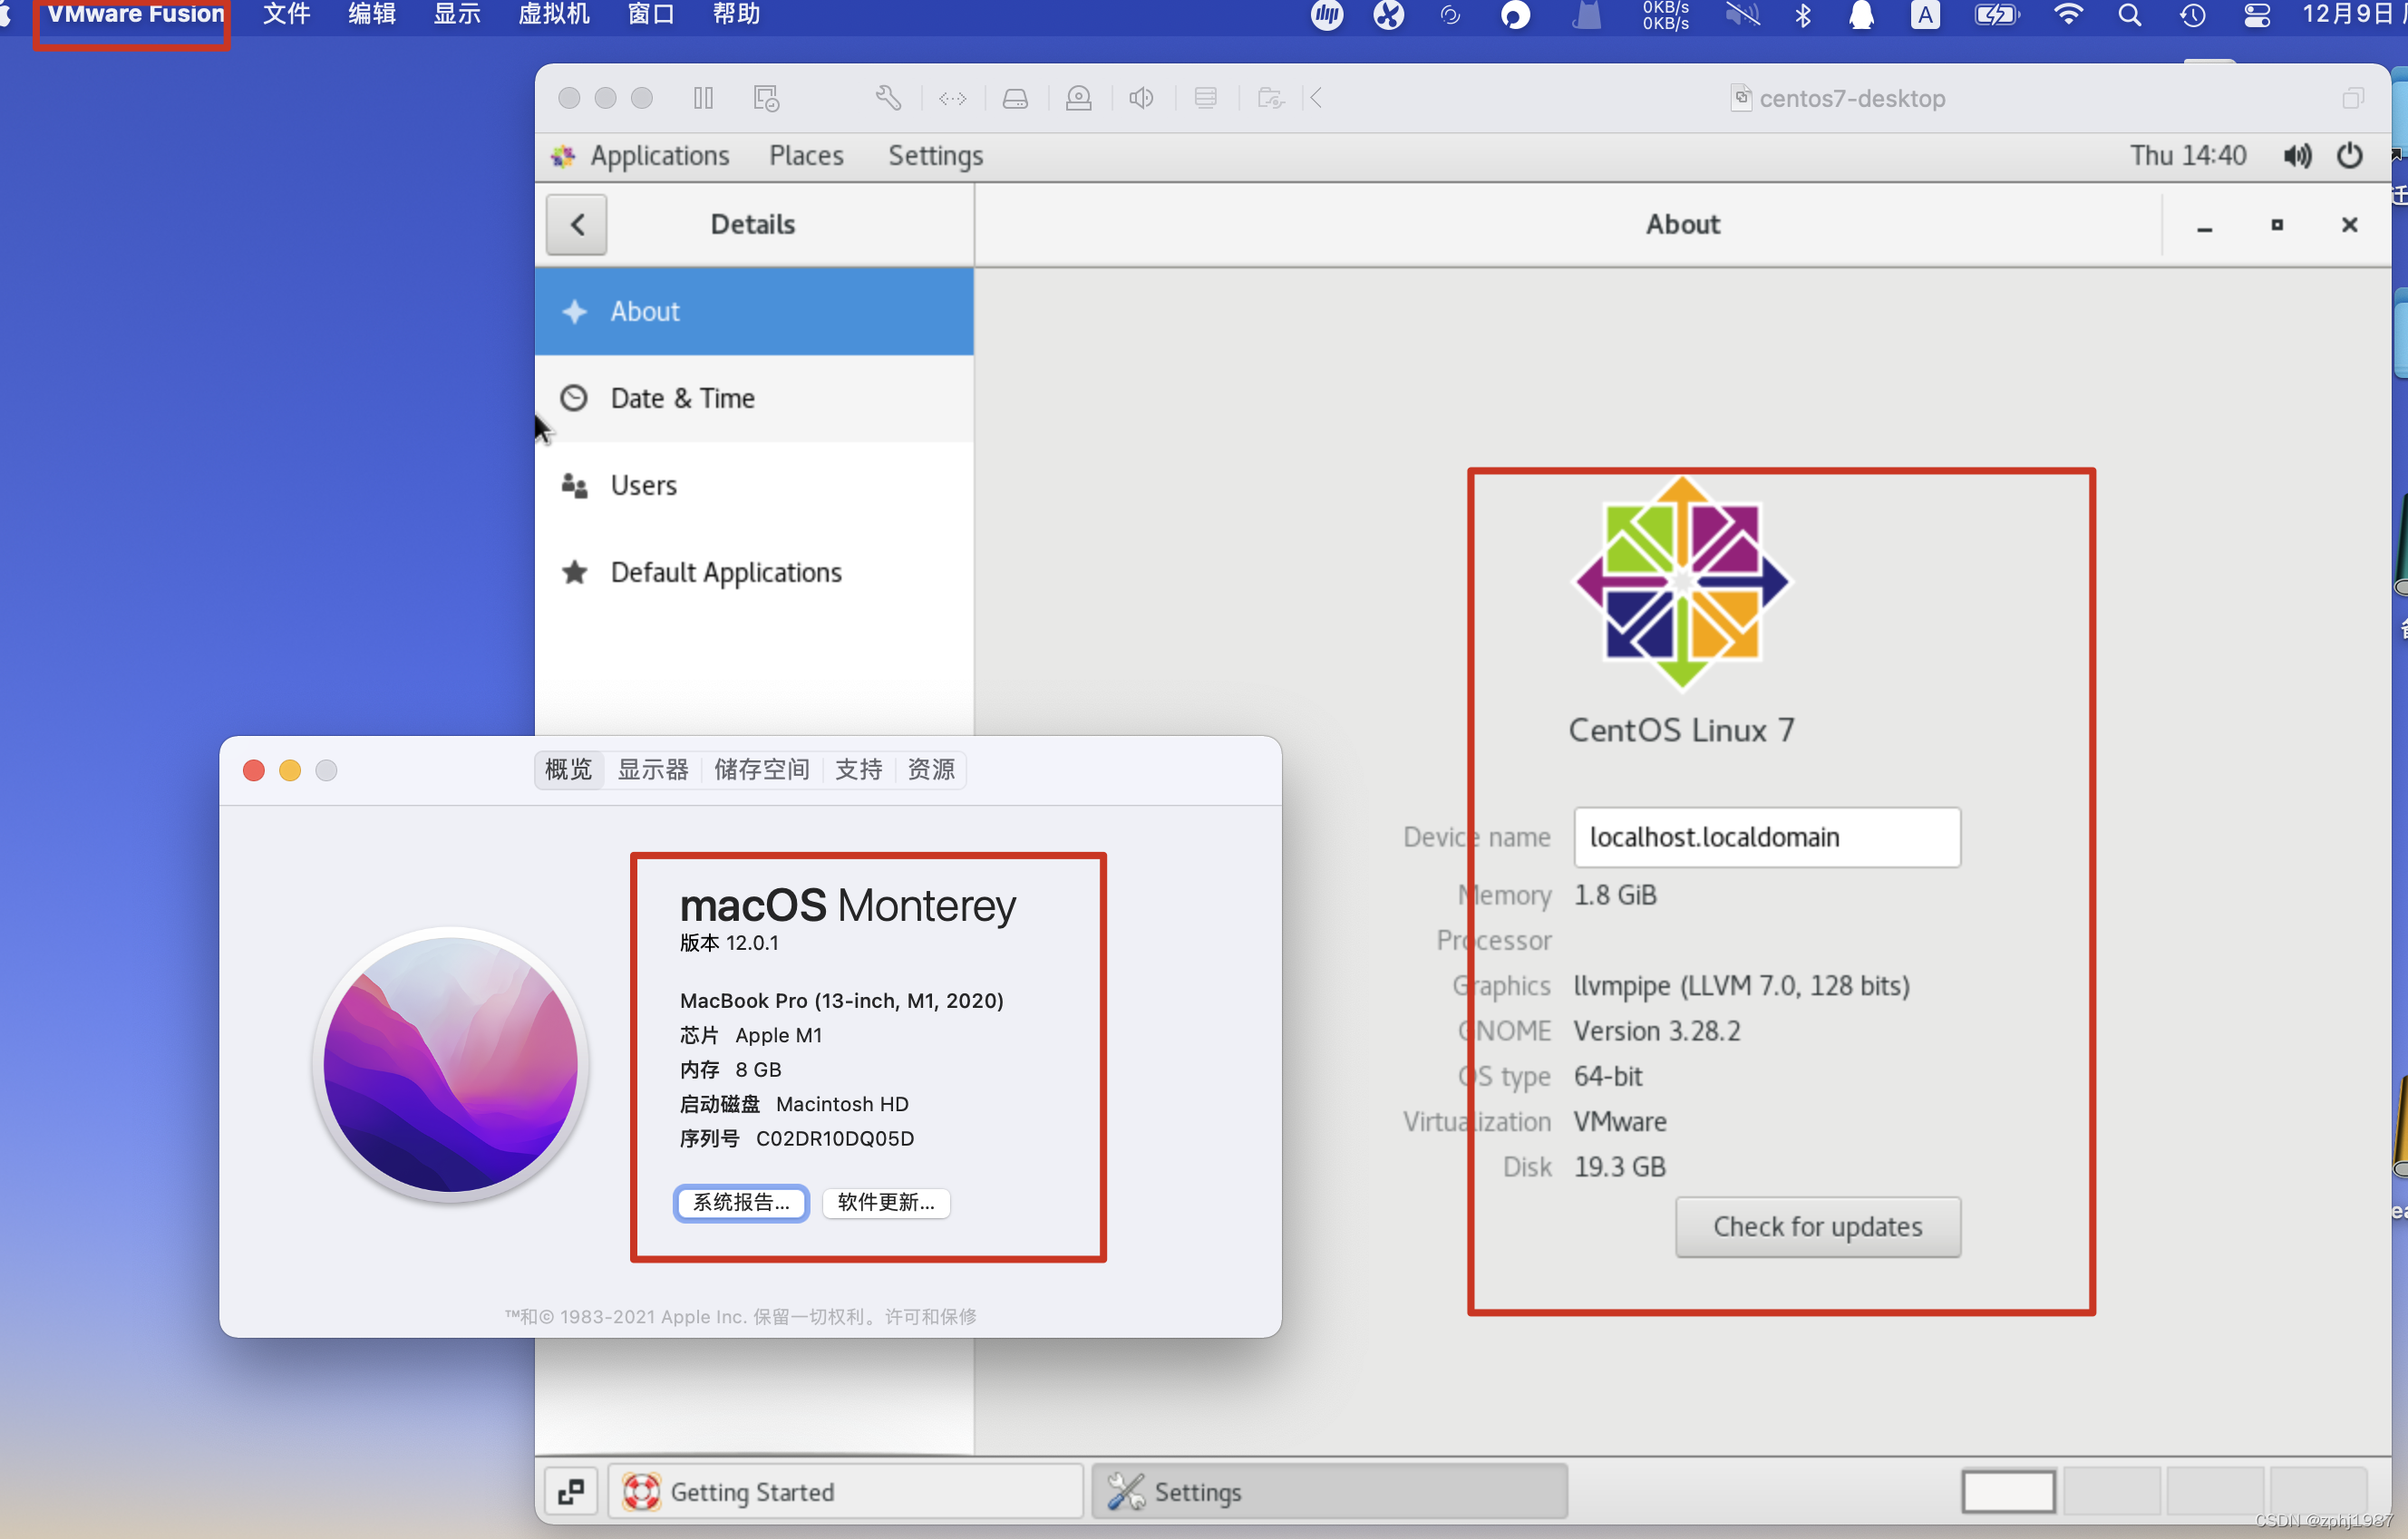
Task: Open 显示 menu in menu bar
Action: coord(457,14)
